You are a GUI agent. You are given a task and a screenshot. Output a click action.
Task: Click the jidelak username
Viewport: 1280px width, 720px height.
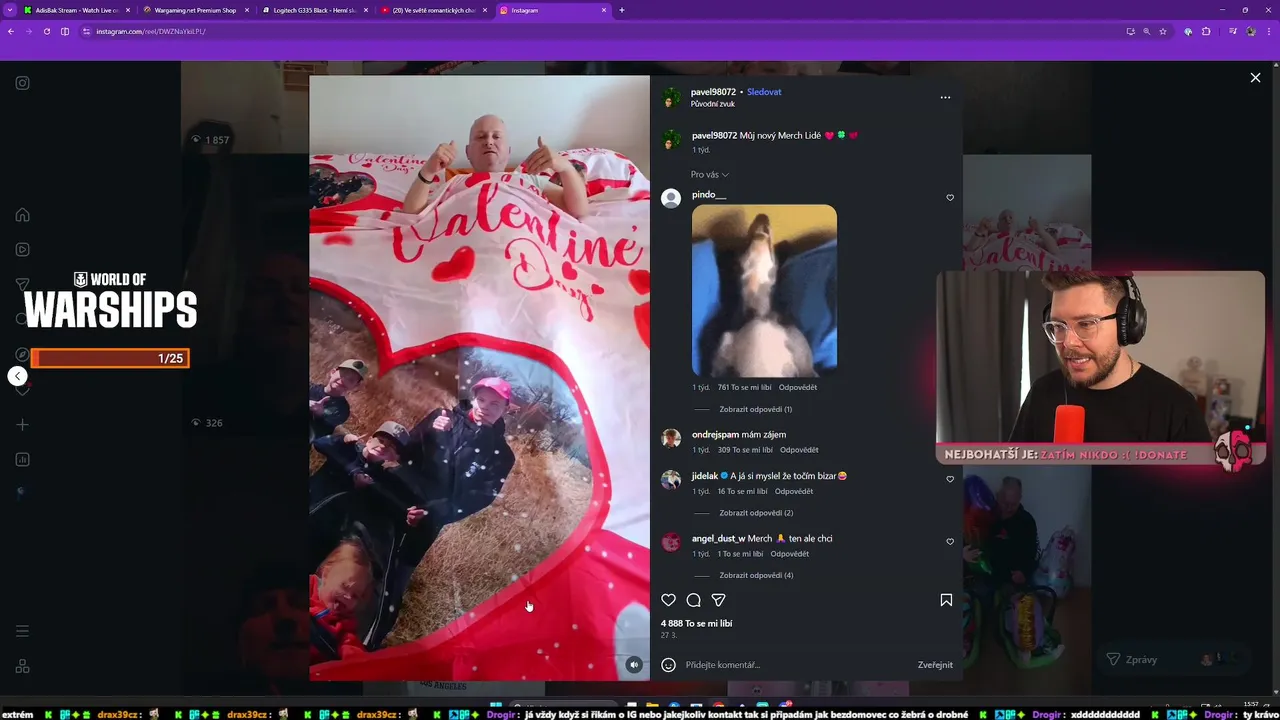coord(705,476)
